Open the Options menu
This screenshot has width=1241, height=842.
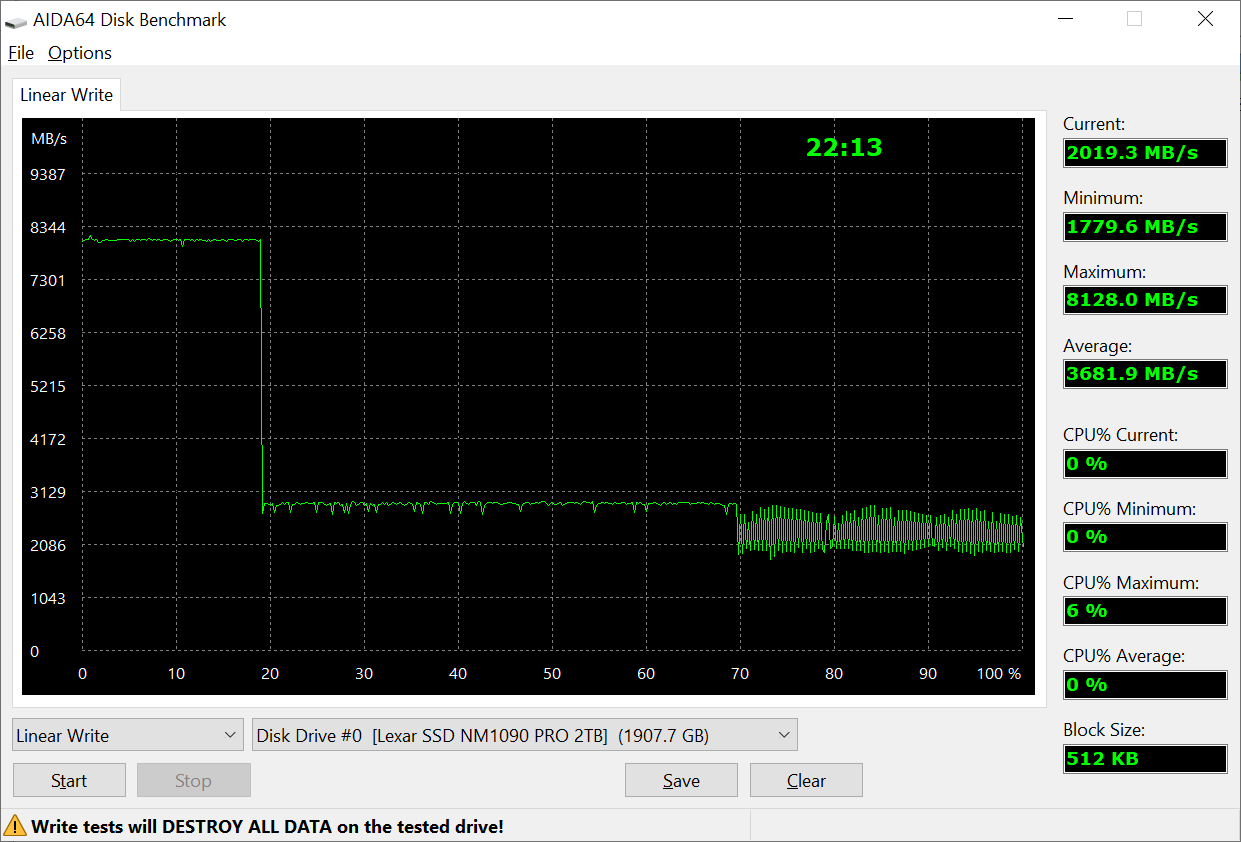click(80, 53)
